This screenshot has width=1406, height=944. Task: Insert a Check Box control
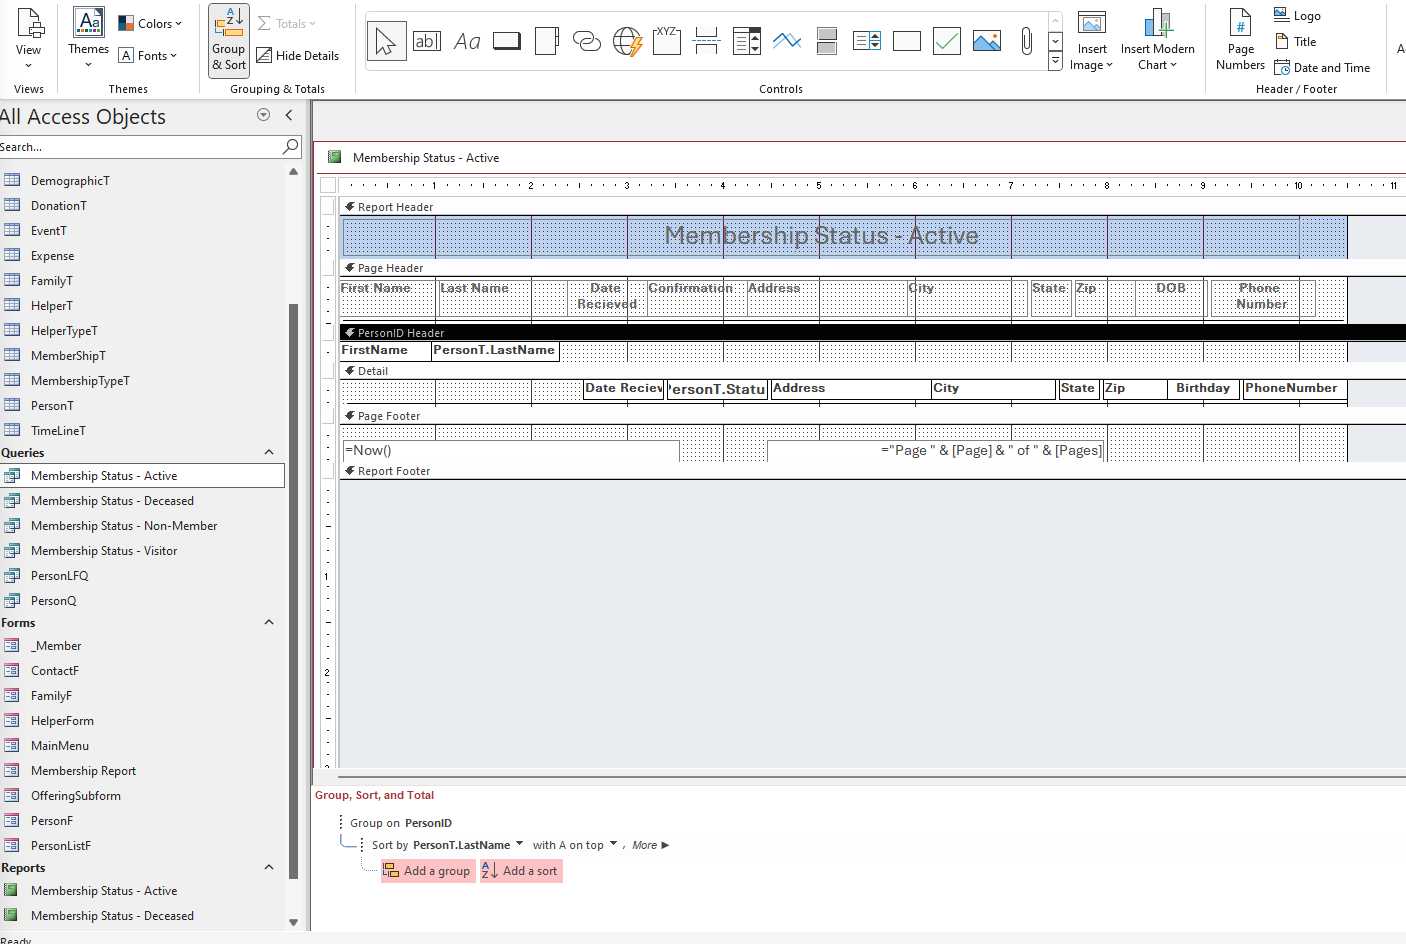point(946,40)
